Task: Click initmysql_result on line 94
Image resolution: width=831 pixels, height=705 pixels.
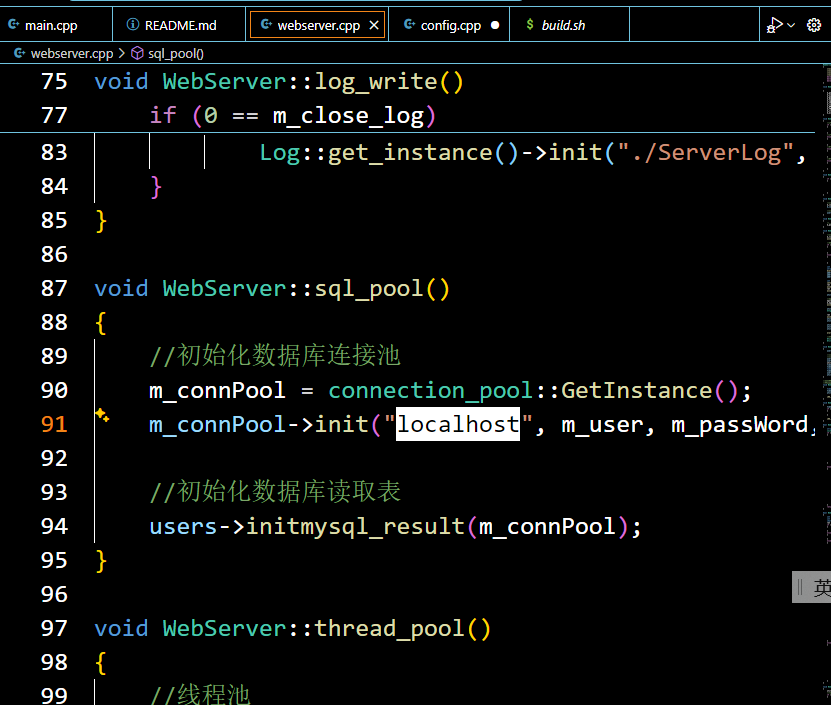Action: [x=355, y=527]
